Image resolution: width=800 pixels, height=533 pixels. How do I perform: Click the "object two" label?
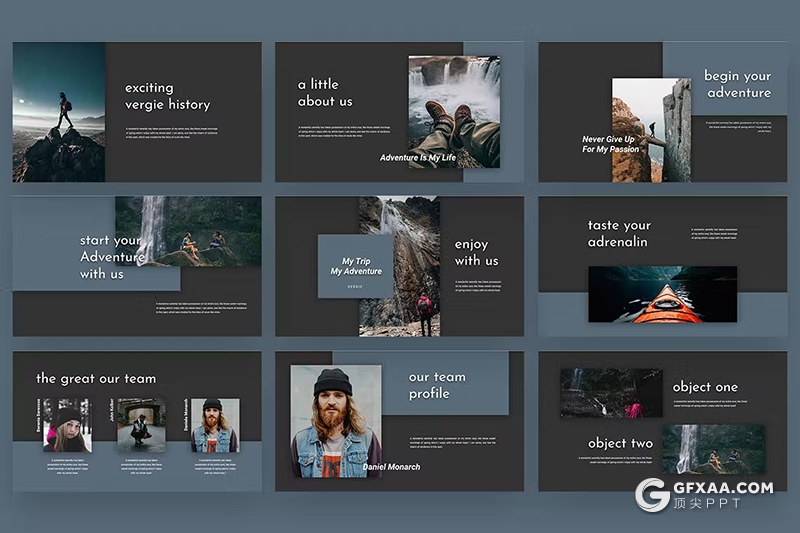point(620,443)
